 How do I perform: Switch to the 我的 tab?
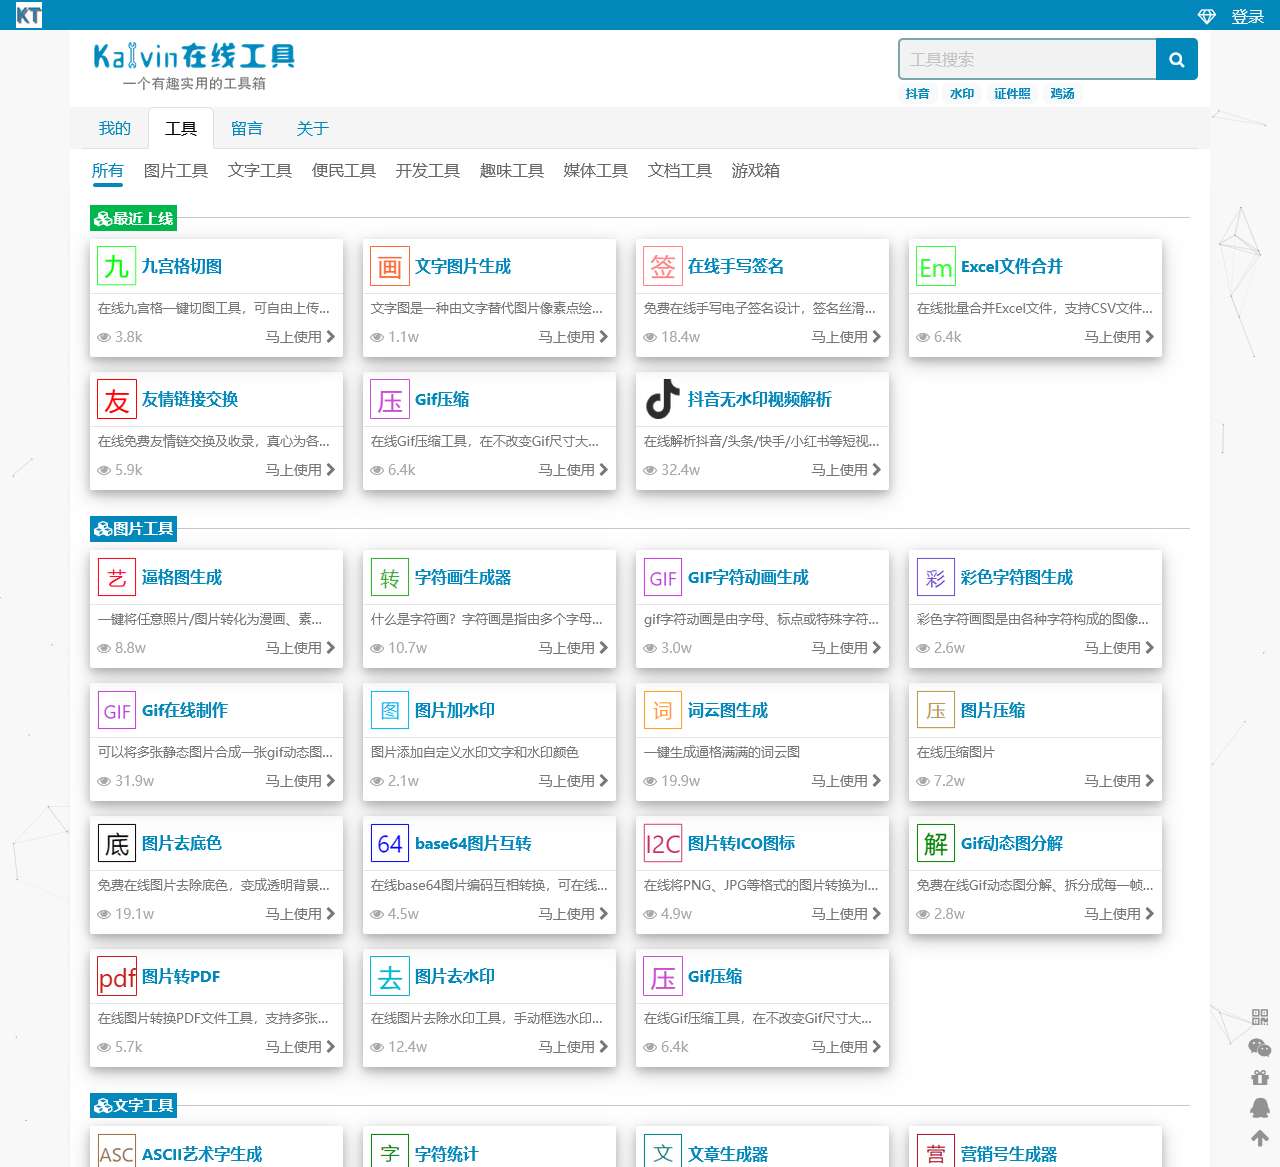(x=113, y=128)
